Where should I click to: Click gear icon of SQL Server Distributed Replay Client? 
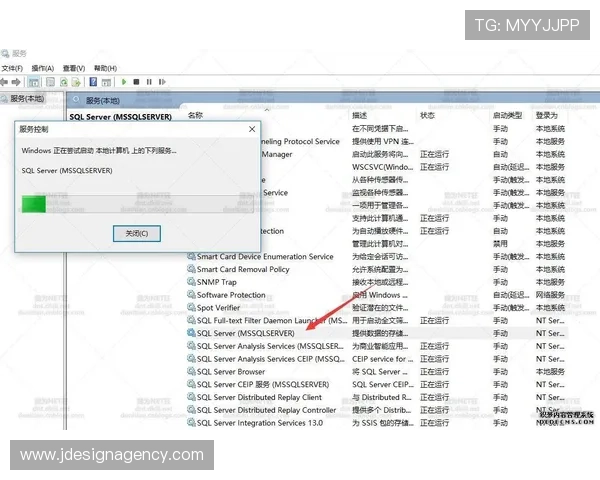point(191,397)
